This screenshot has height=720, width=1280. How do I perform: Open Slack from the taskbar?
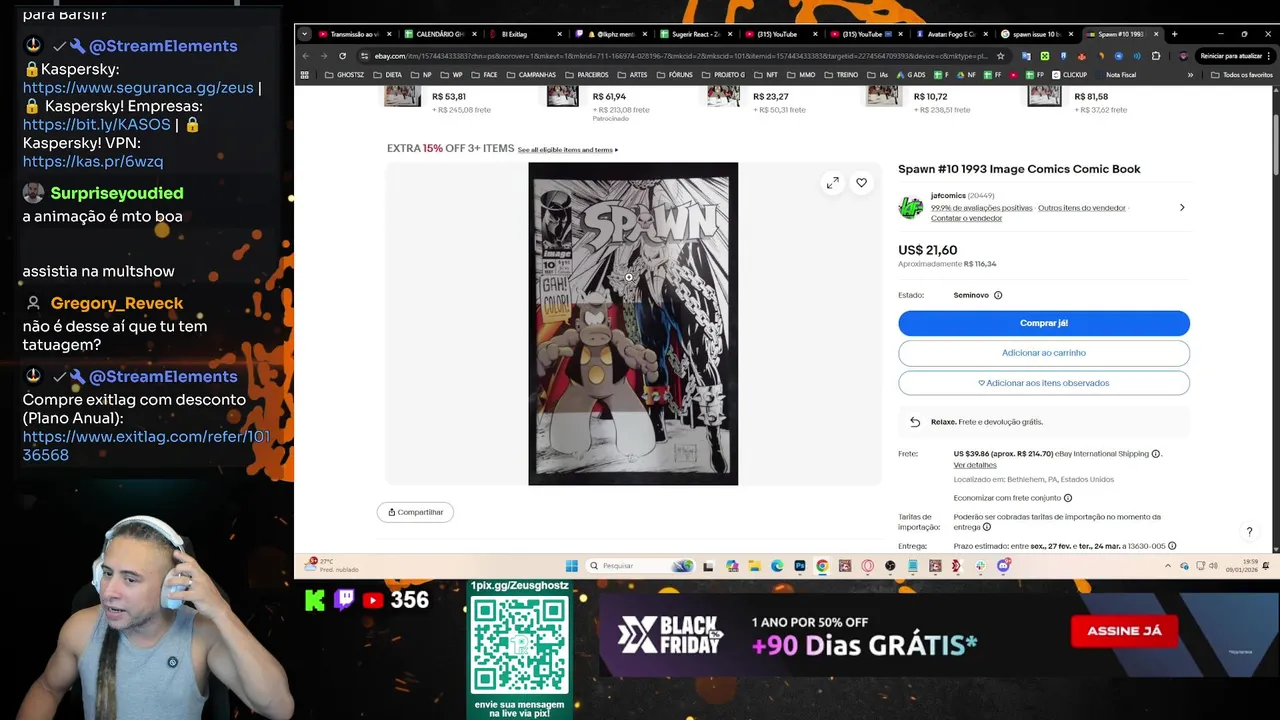pyautogui.click(x=980, y=566)
